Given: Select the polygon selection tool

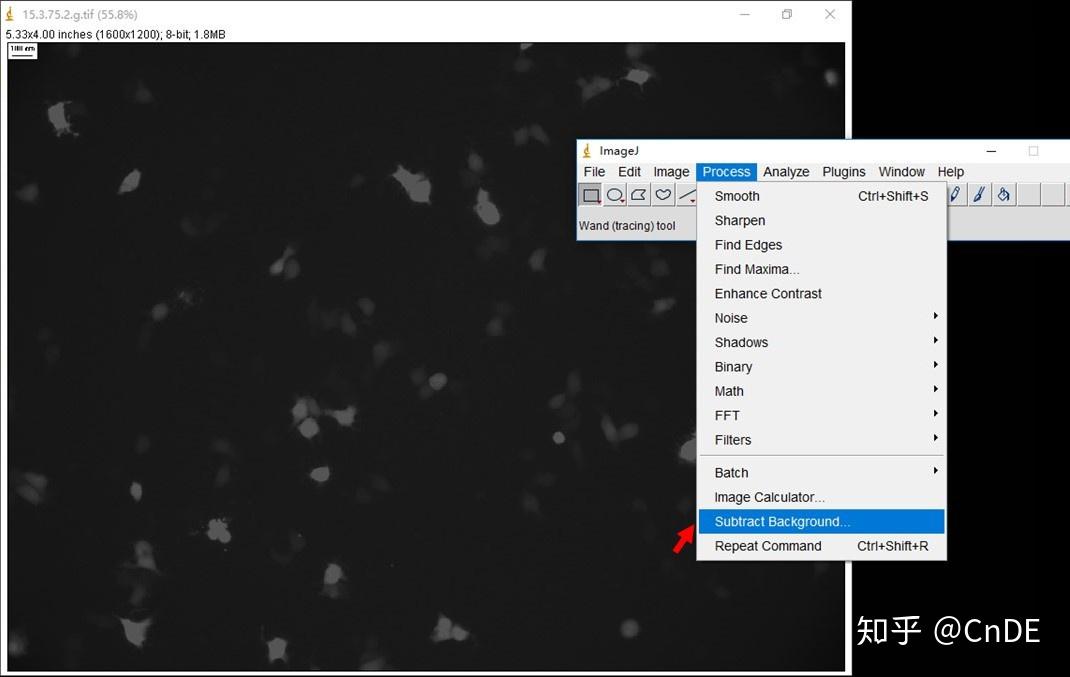Looking at the screenshot, I should pyautogui.click(x=639, y=195).
